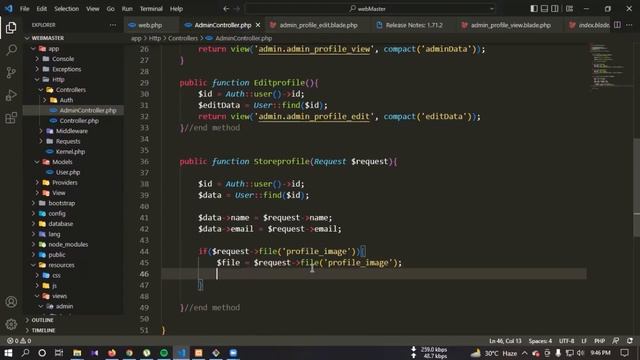Click the Go Back arrow
Viewport: 640px width, 360px height.
click(x=226, y=9)
